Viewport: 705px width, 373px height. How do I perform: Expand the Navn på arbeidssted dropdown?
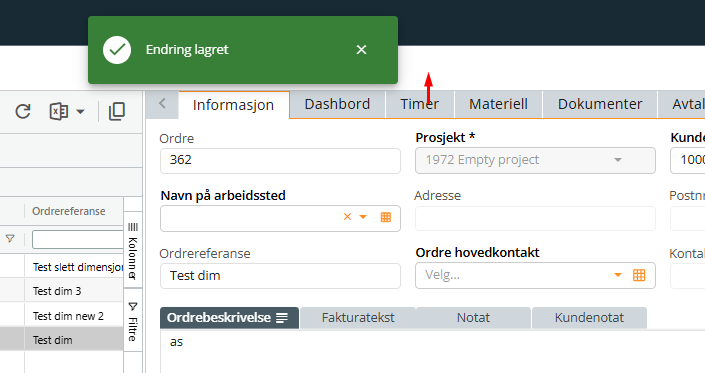[x=363, y=217]
